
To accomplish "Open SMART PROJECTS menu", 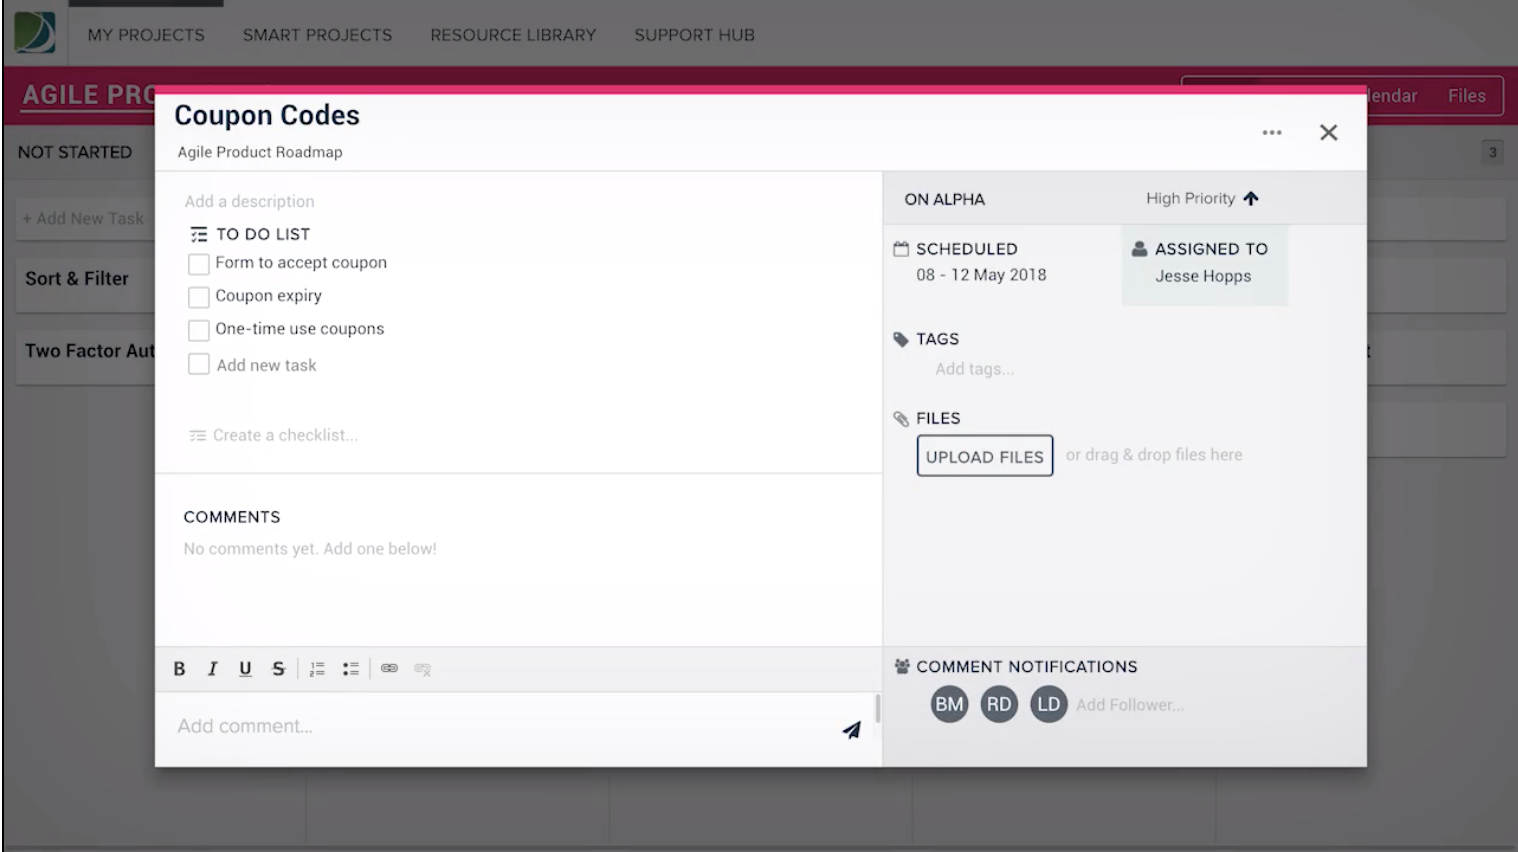I will click(318, 35).
